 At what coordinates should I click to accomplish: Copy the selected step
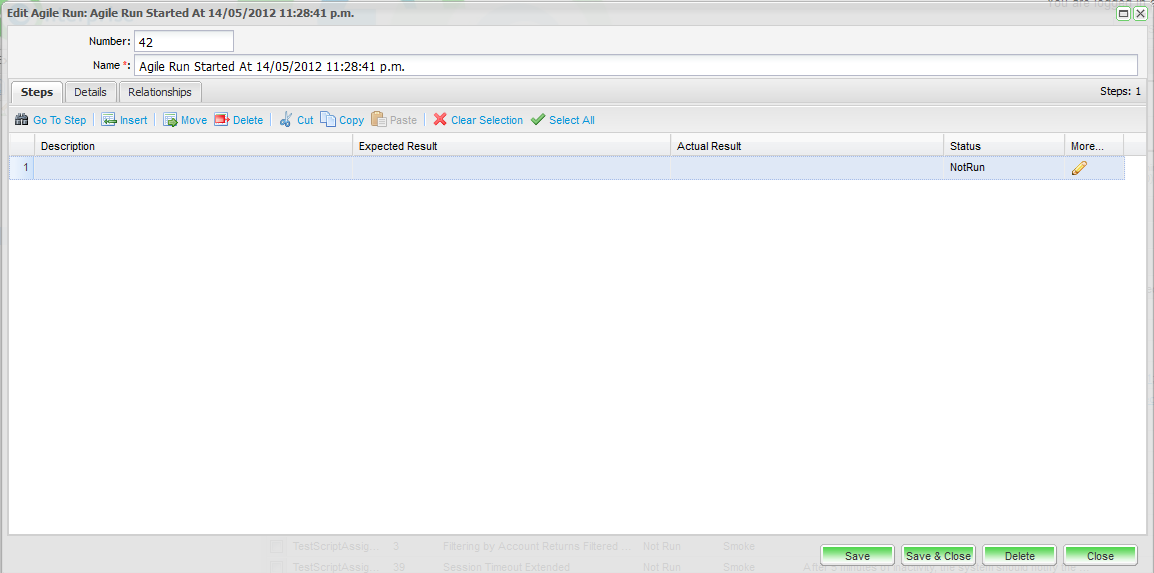coord(328,120)
